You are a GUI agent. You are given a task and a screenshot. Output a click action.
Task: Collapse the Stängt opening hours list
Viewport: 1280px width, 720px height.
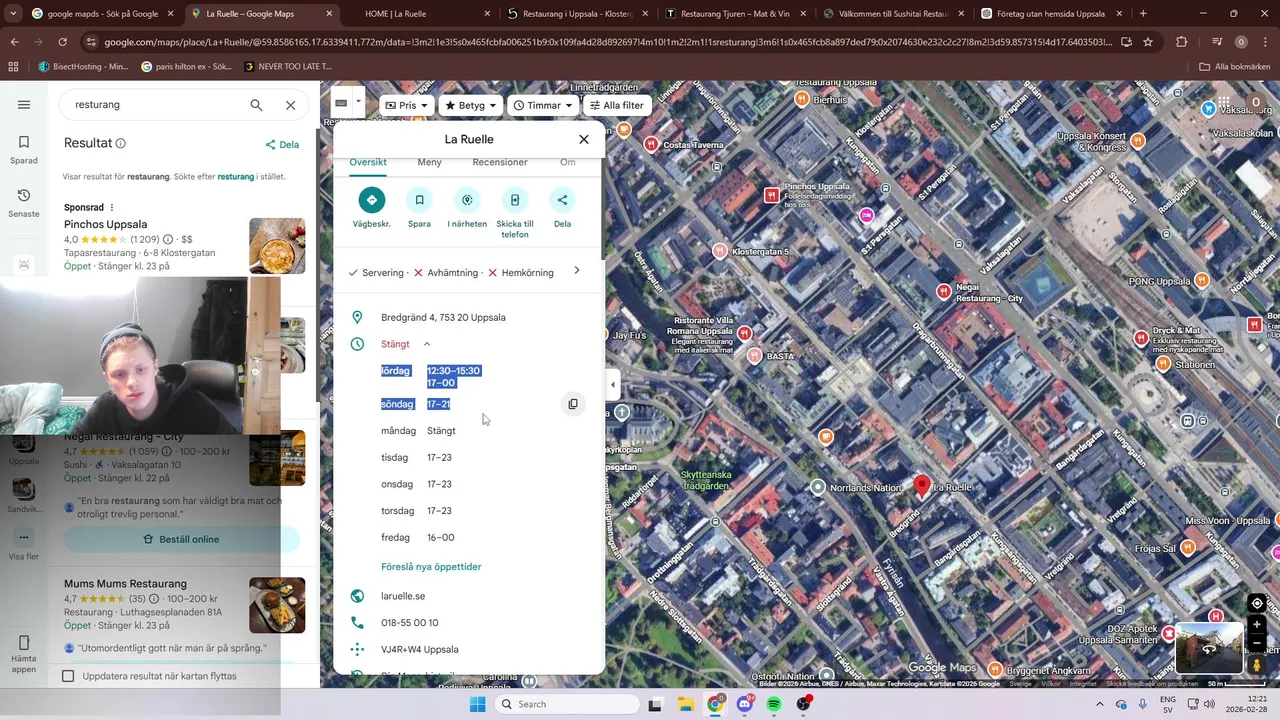pos(427,344)
